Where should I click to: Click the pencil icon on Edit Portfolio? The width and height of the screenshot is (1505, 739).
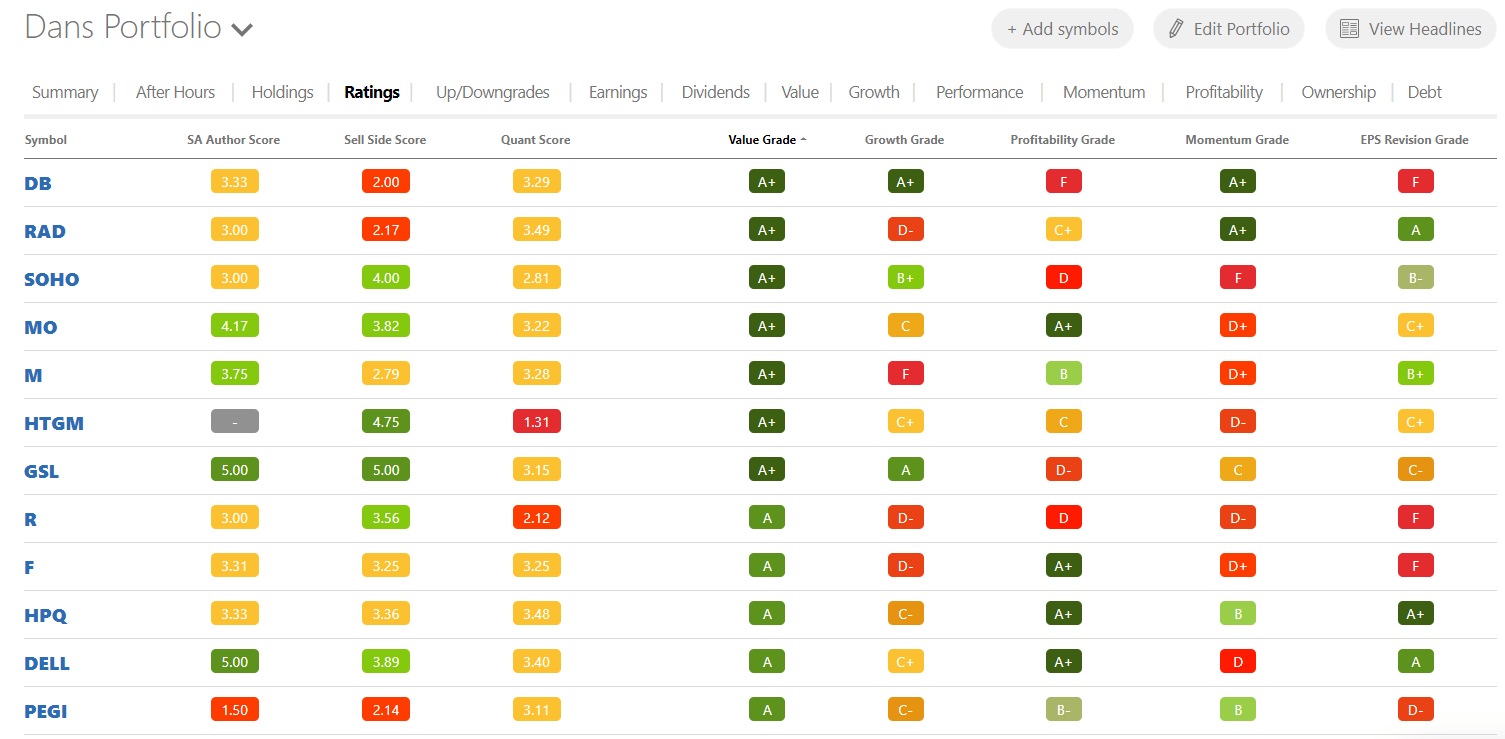tap(1176, 29)
